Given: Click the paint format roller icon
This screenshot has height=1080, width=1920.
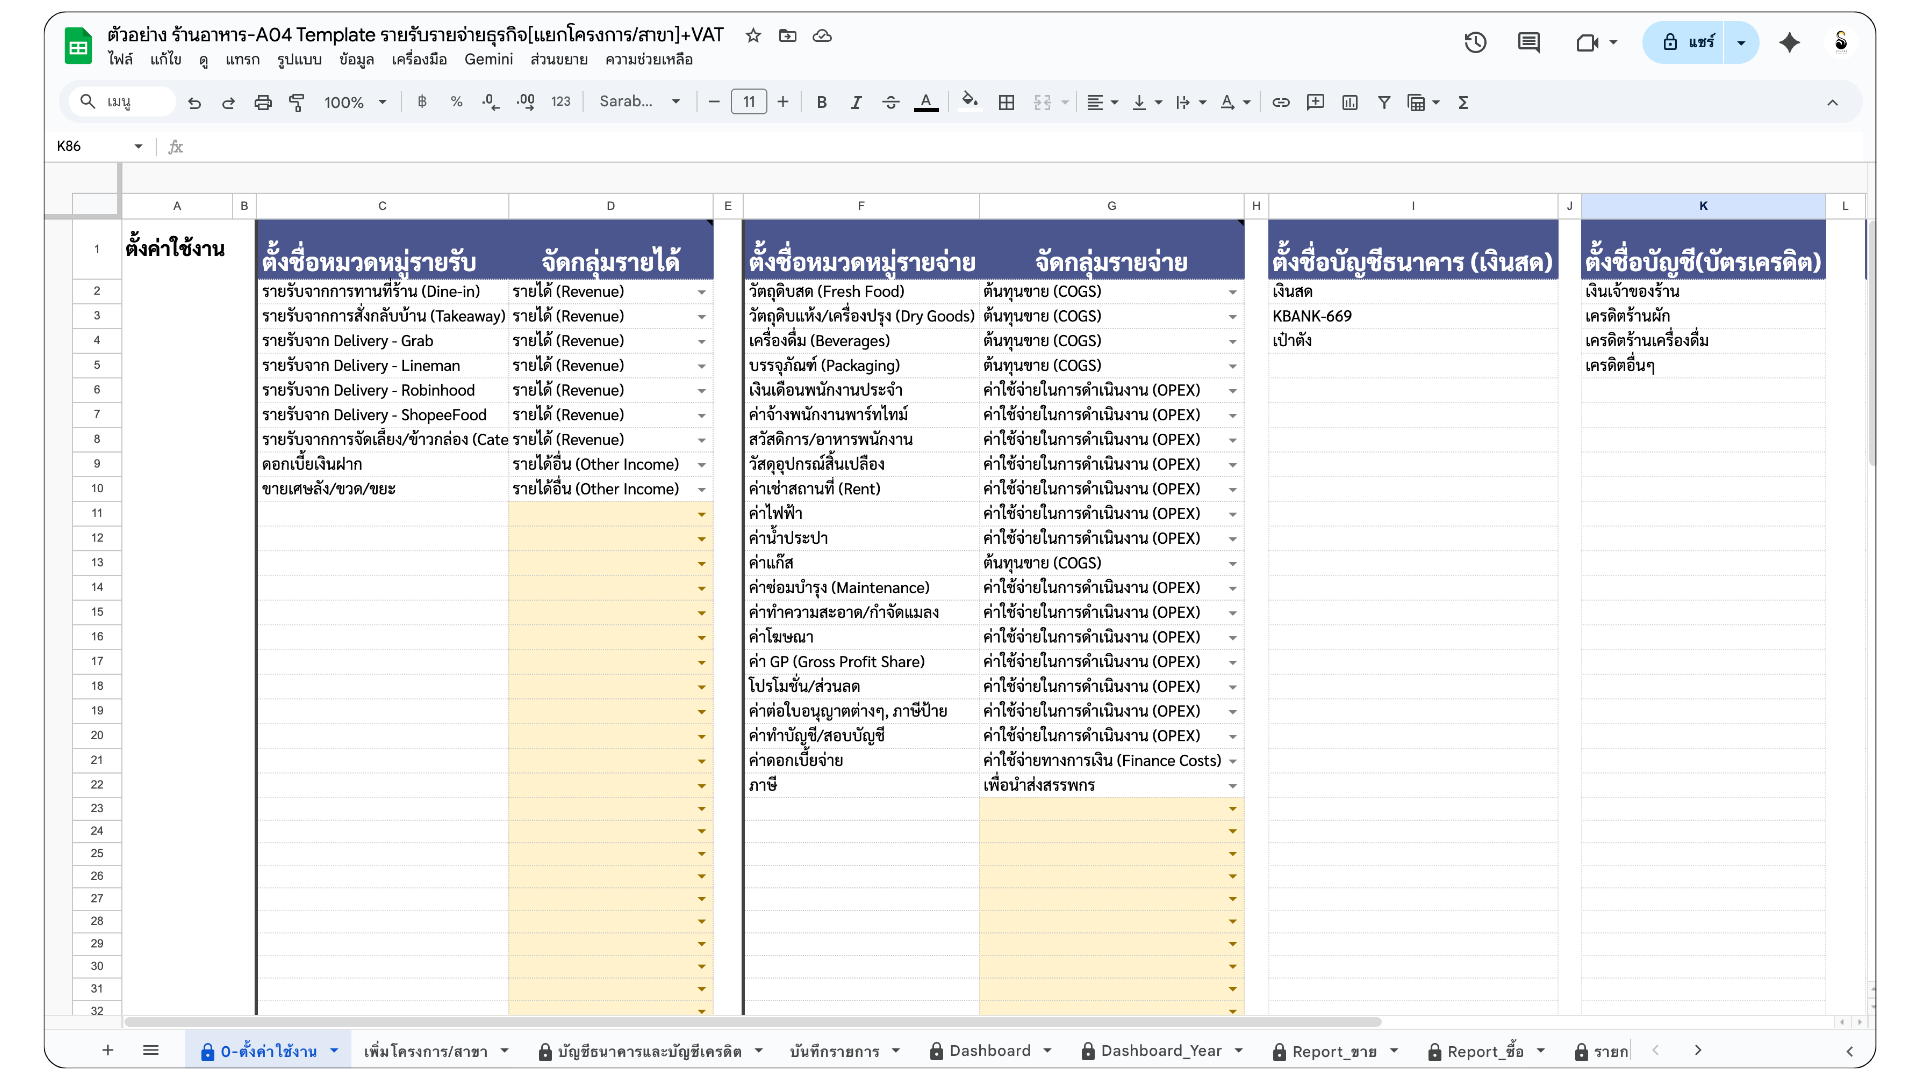Looking at the screenshot, I should (x=297, y=102).
